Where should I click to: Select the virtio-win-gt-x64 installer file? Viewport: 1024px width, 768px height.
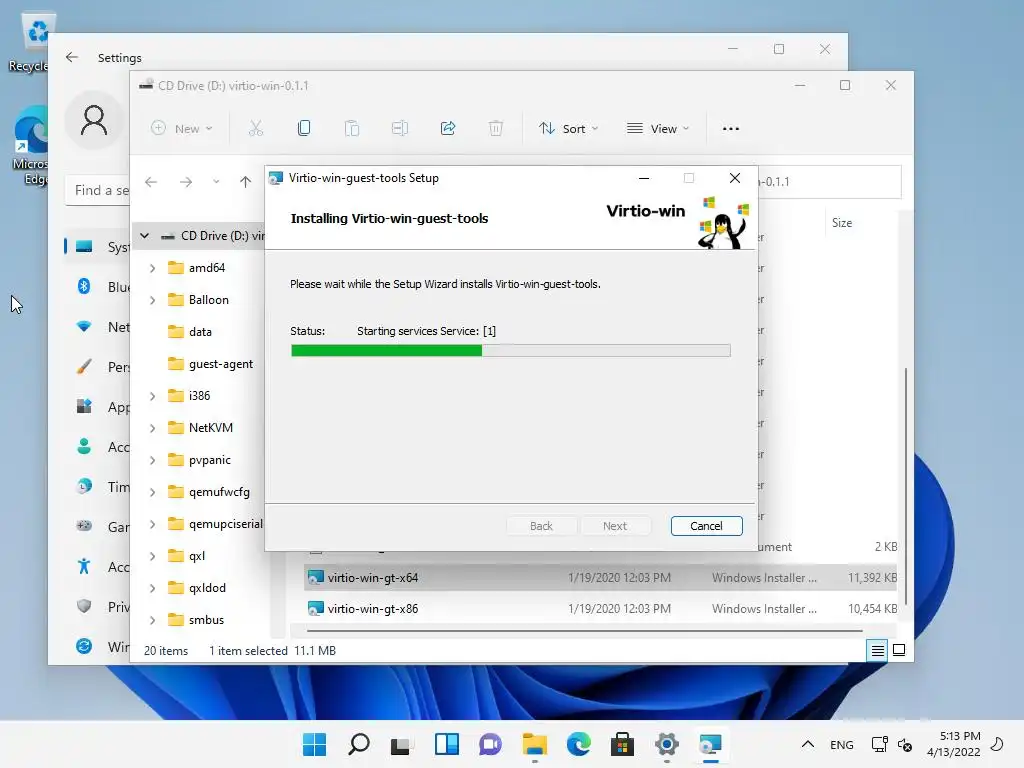(600, 577)
